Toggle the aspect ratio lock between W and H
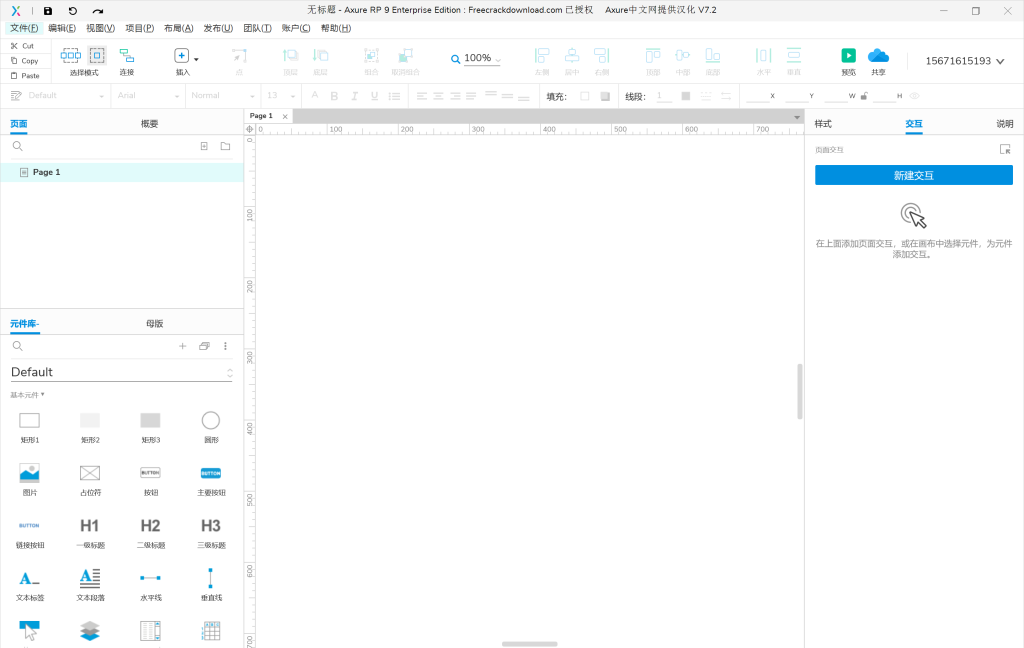Viewport: 1024px width, 648px height. click(x=864, y=96)
